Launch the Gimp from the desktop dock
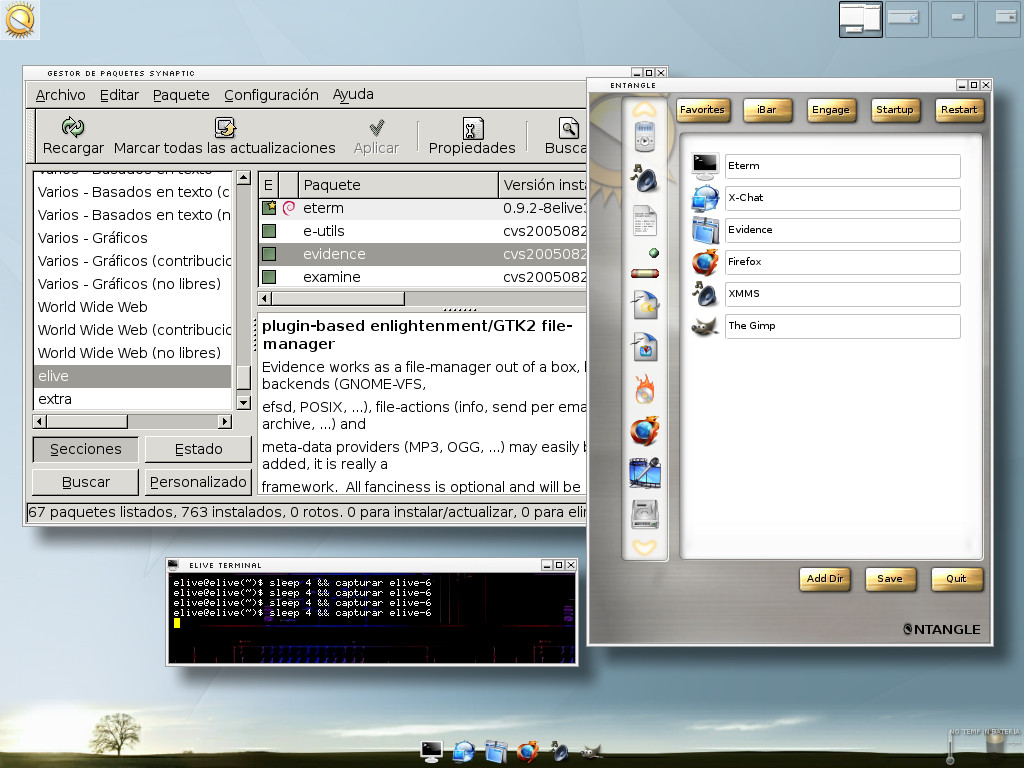This screenshot has height=768, width=1024. coord(591,752)
